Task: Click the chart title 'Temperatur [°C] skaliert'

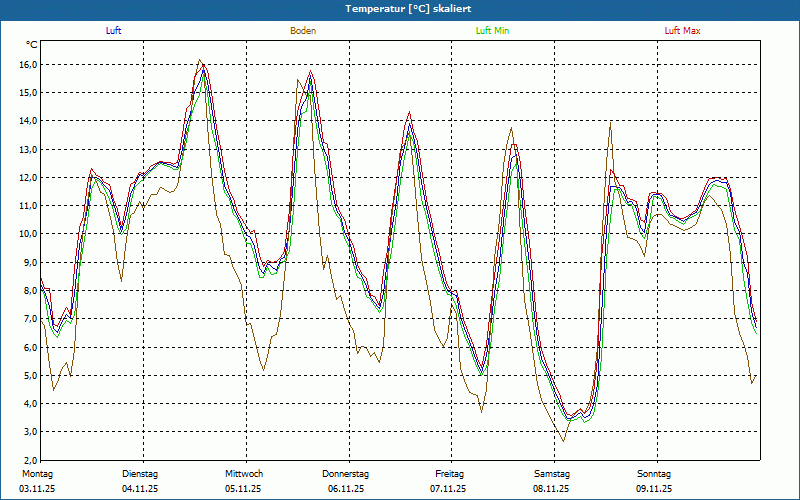Action: click(400, 9)
